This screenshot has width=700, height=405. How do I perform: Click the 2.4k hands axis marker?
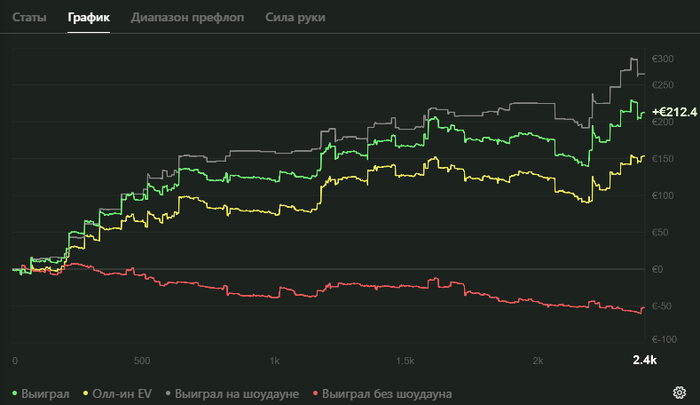pos(644,359)
